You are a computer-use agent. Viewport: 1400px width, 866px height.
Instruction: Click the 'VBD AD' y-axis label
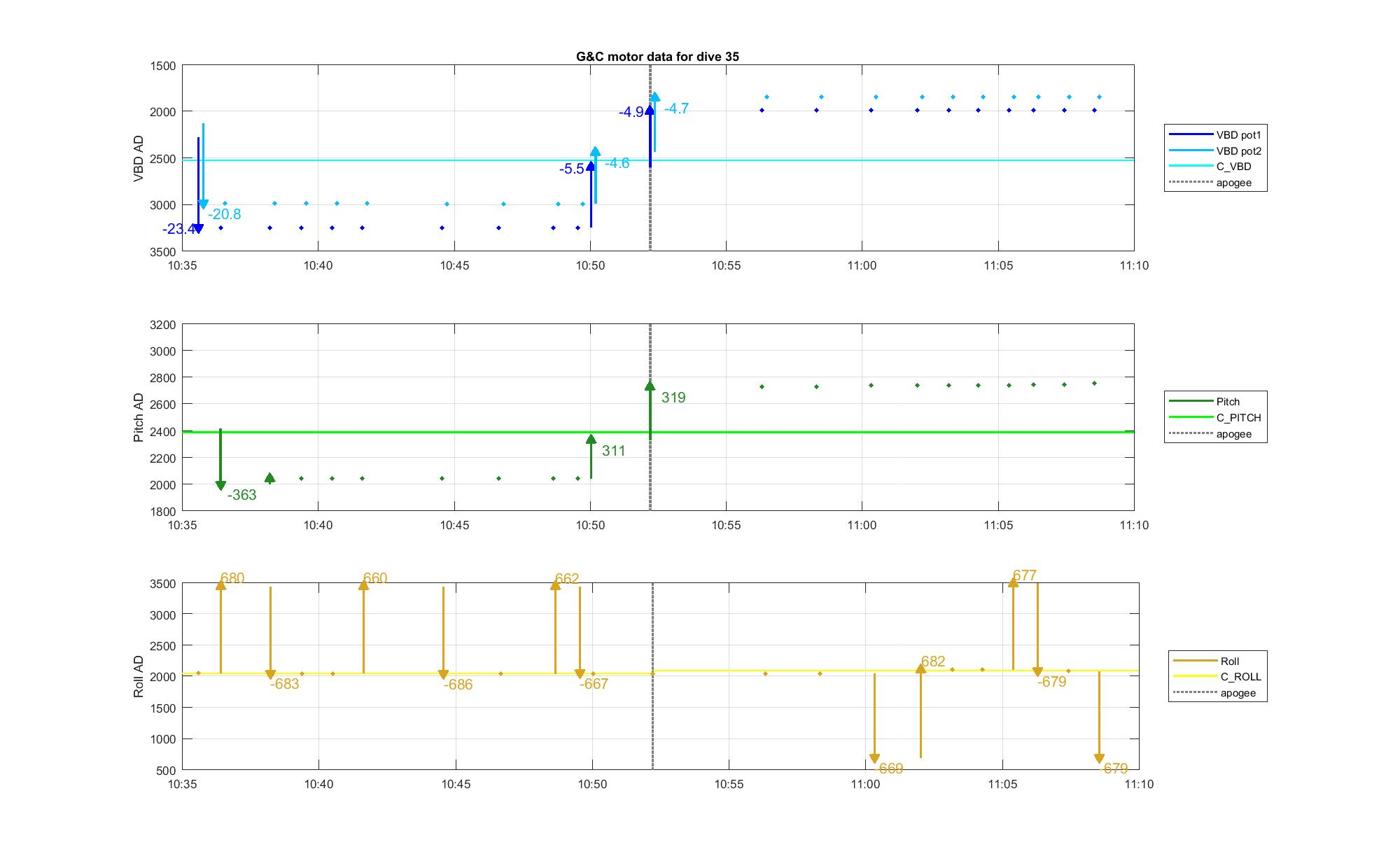click(138, 158)
